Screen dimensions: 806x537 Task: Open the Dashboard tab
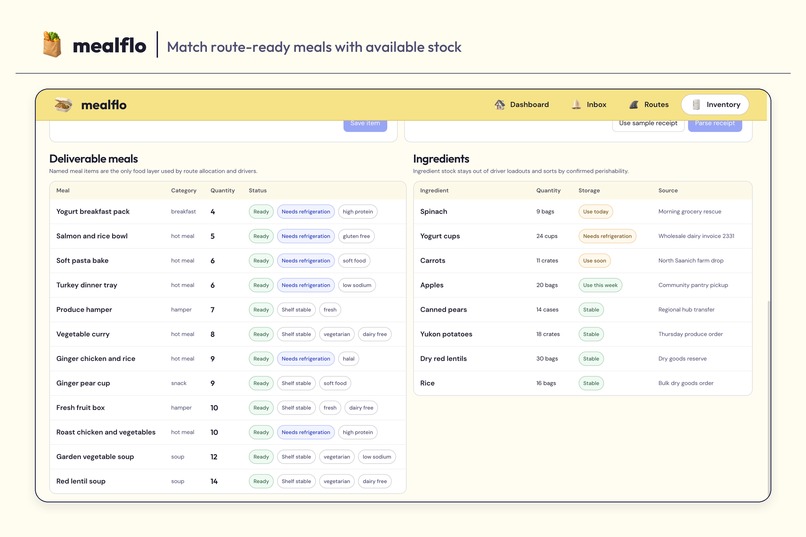tap(522, 104)
